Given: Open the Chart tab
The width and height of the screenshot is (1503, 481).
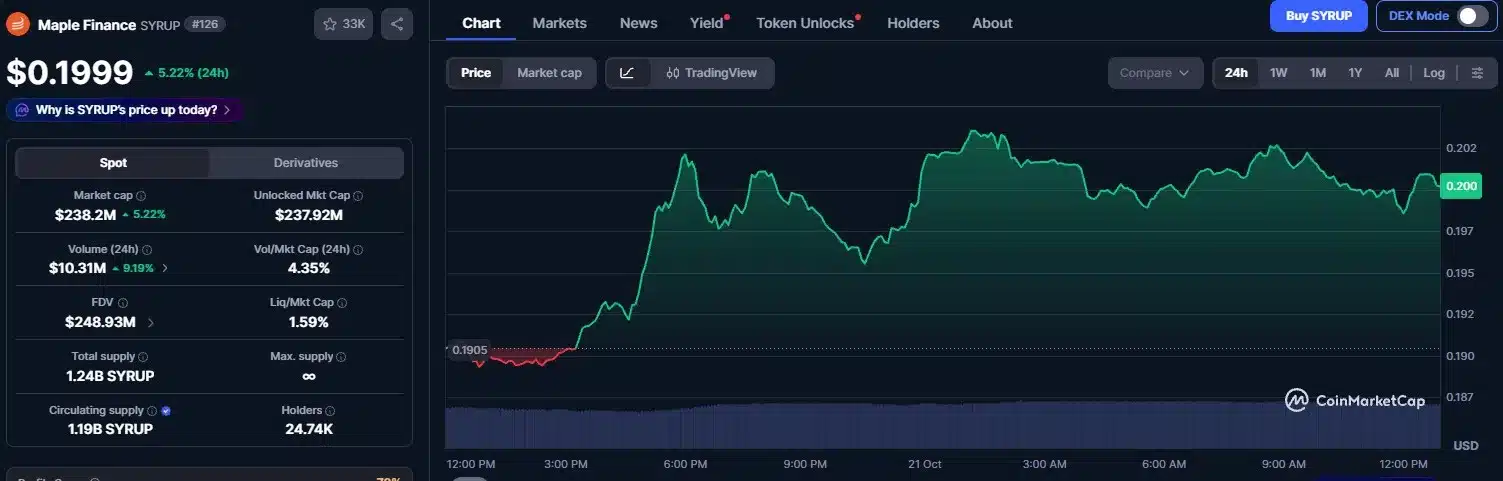Looking at the screenshot, I should [481, 22].
